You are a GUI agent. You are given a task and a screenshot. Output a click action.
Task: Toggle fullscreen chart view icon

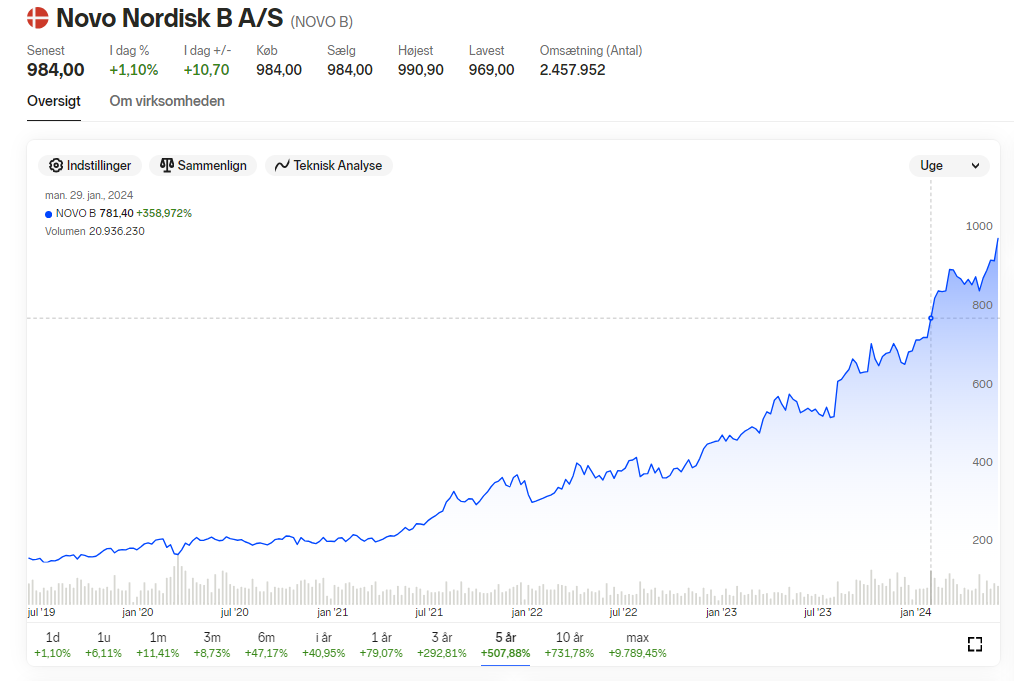point(975,644)
